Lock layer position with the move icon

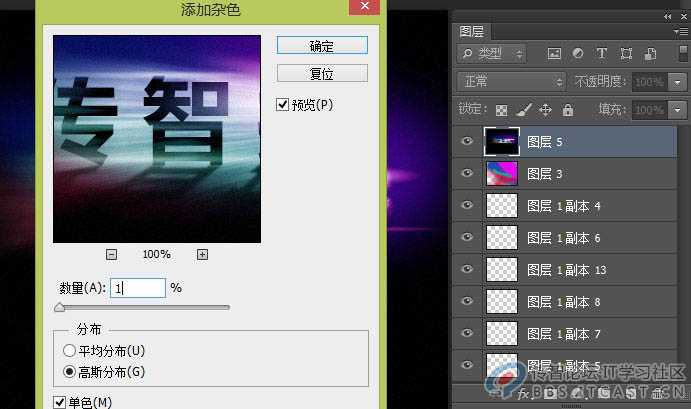click(545, 109)
